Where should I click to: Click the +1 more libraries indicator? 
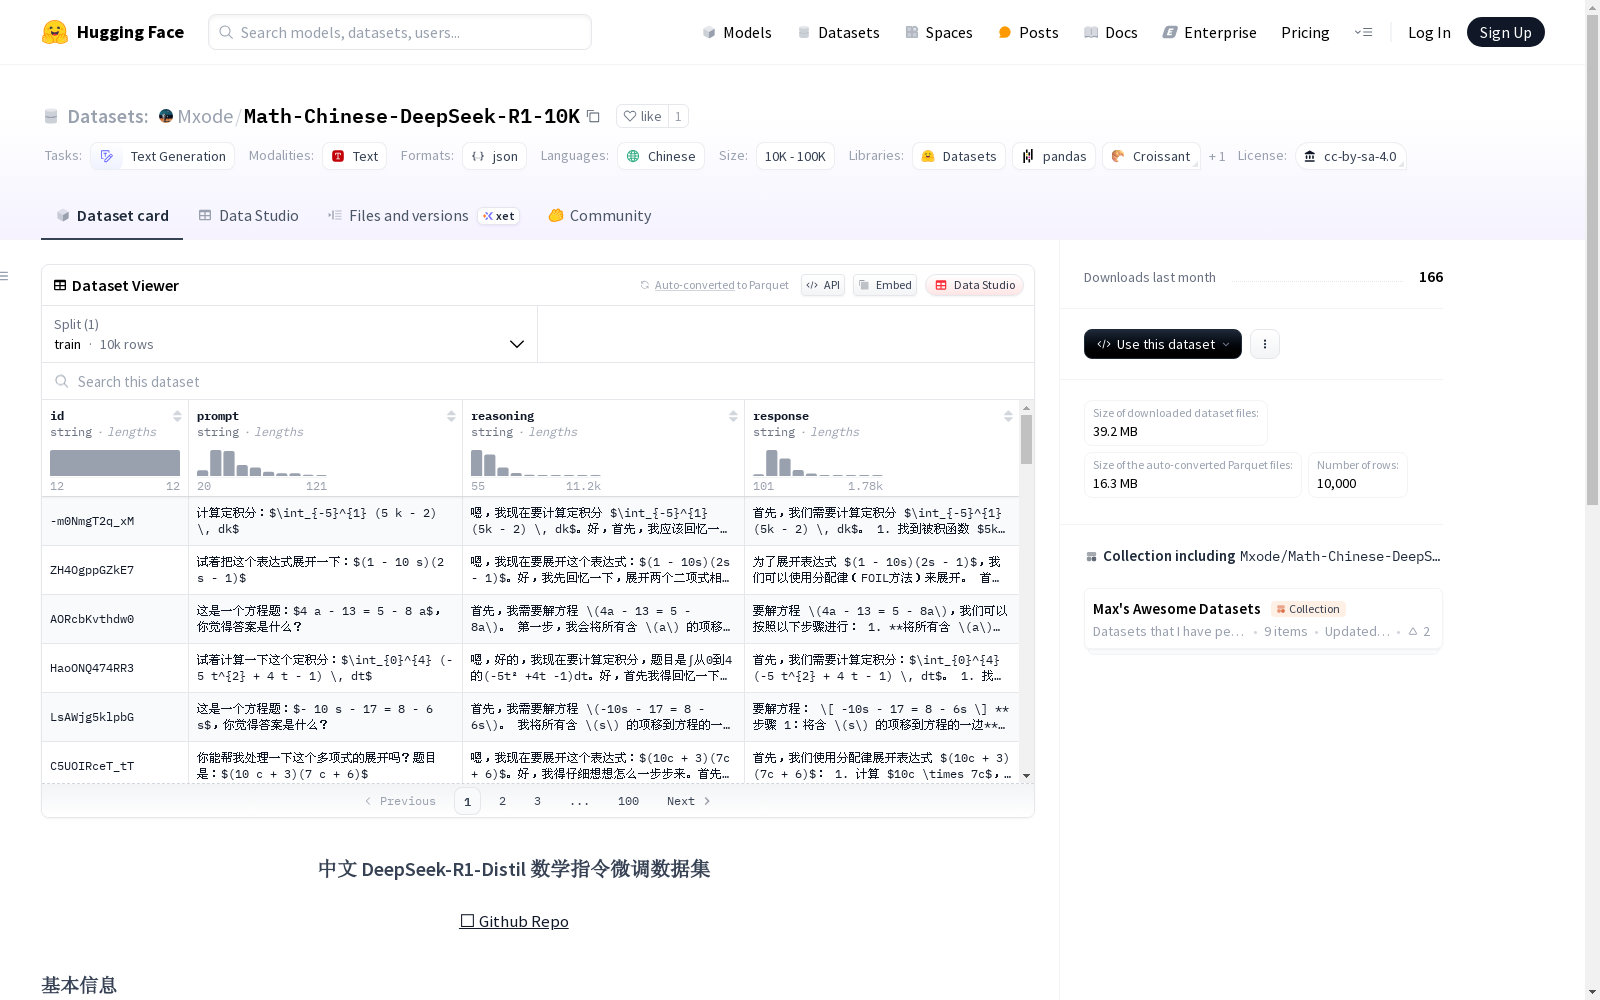point(1217,156)
